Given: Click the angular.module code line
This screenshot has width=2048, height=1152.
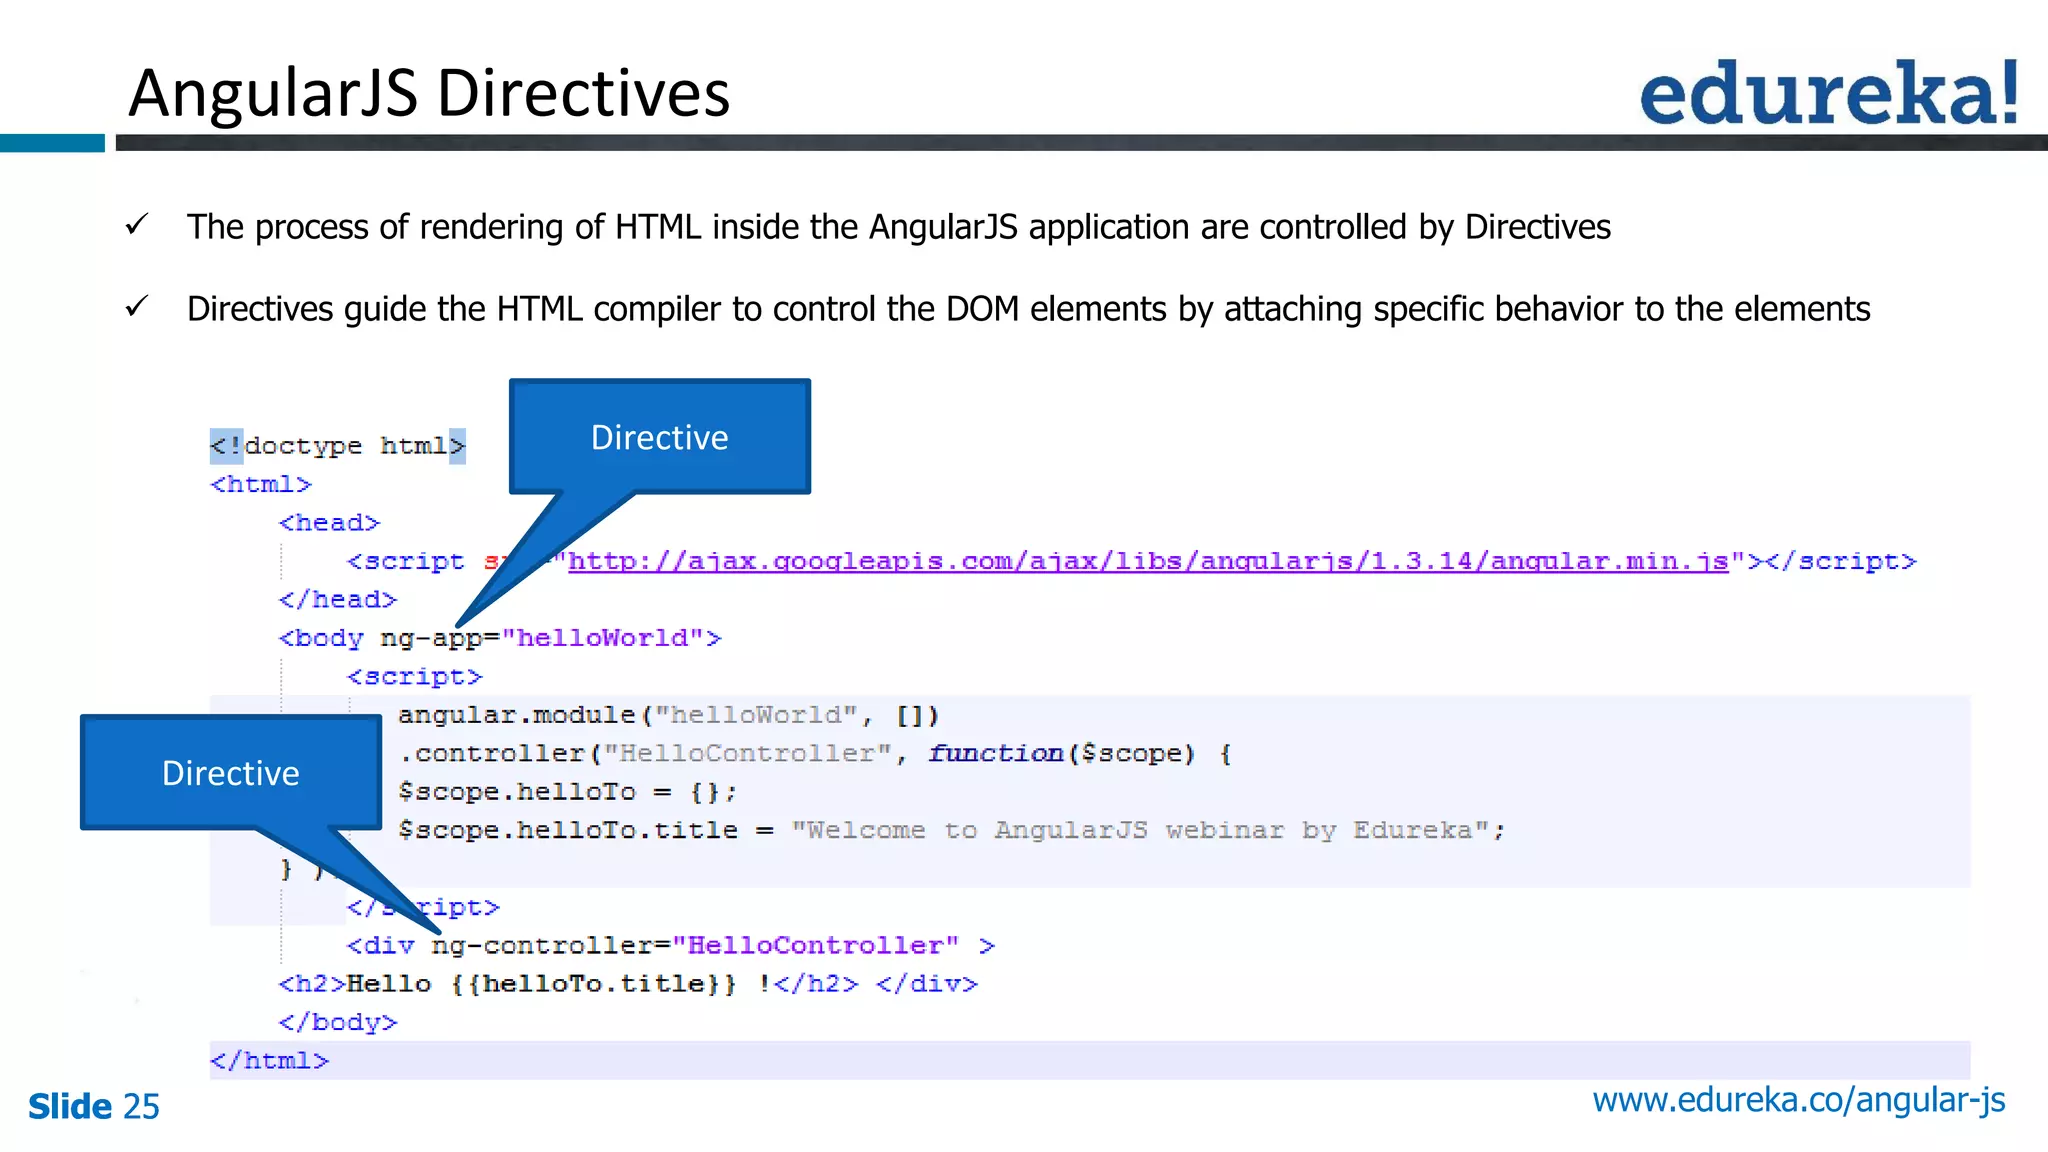Looking at the screenshot, I should pyautogui.click(x=668, y=715).
